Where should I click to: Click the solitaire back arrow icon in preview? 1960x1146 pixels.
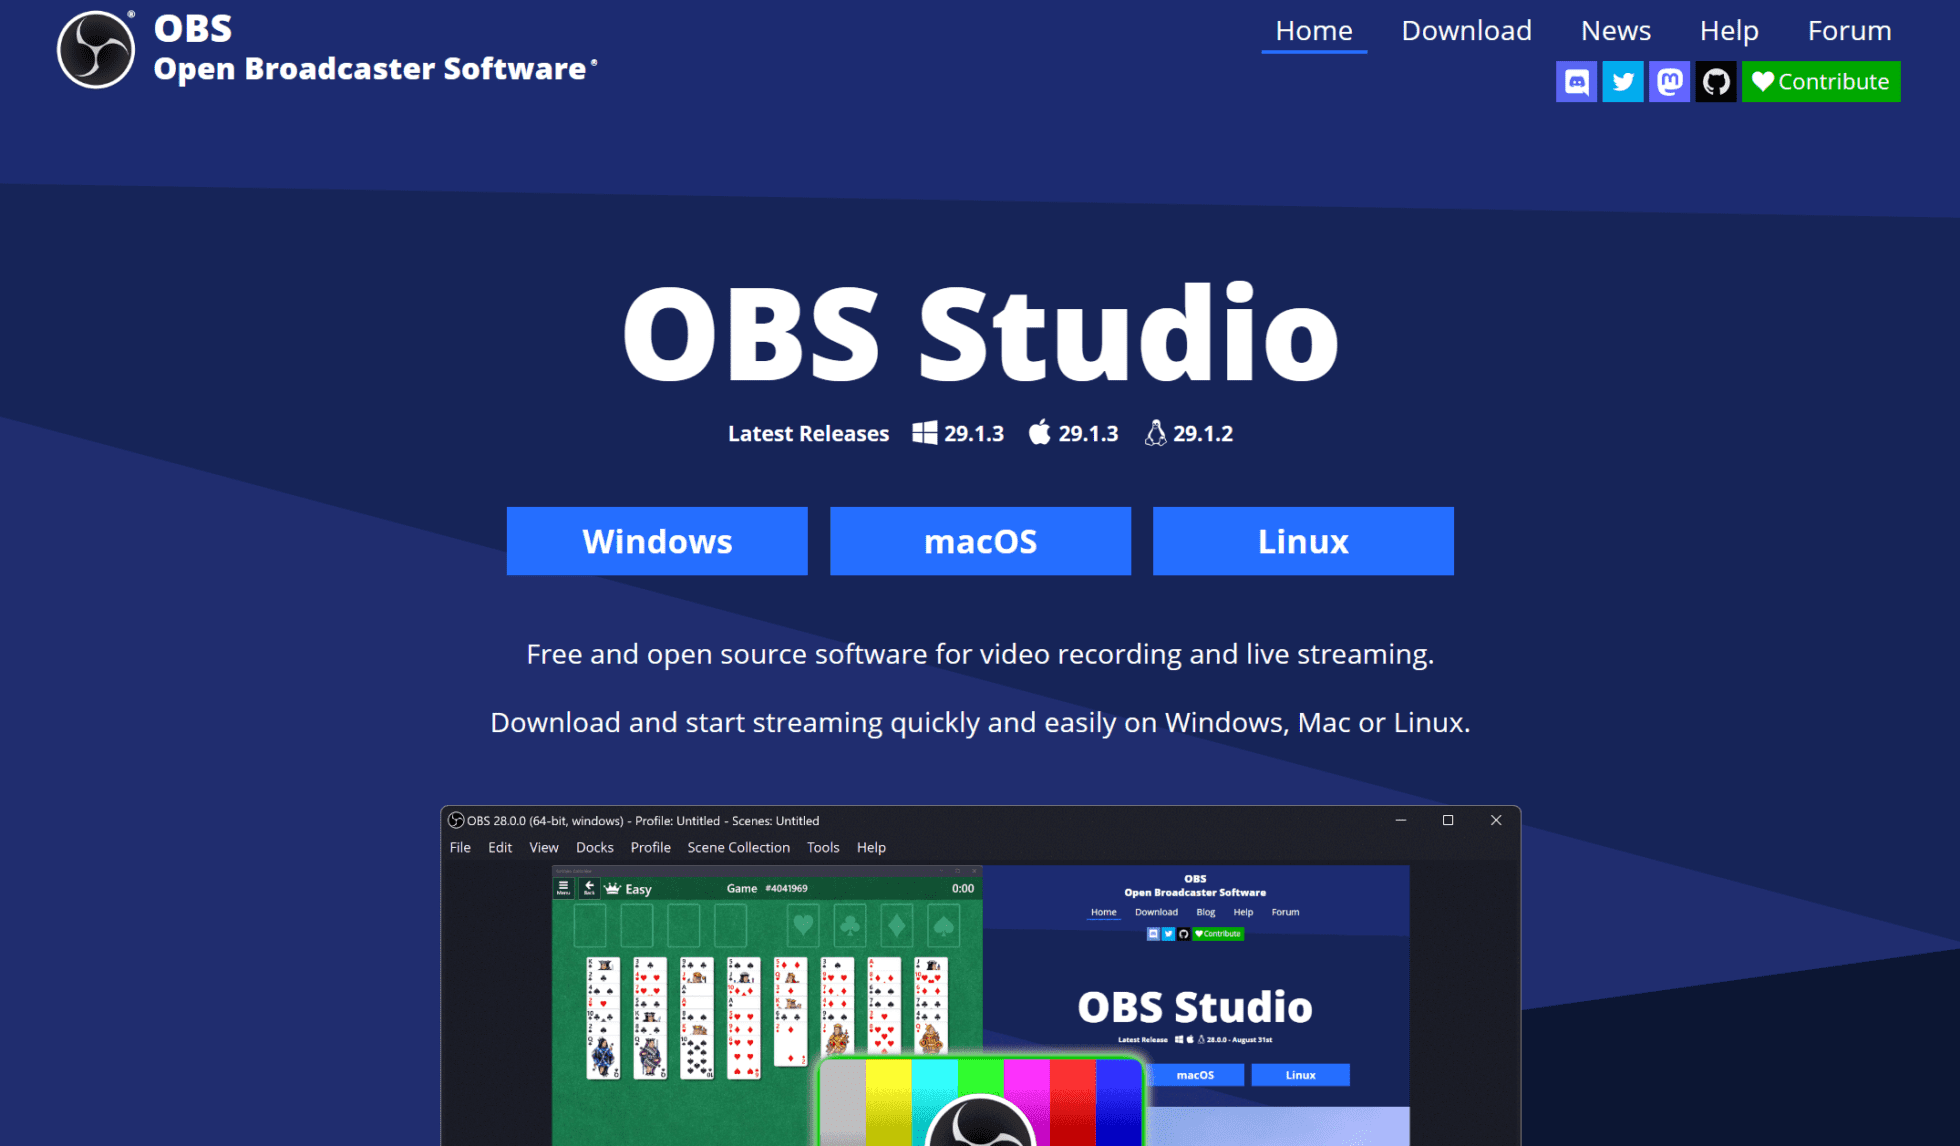(x=589, y=888)
